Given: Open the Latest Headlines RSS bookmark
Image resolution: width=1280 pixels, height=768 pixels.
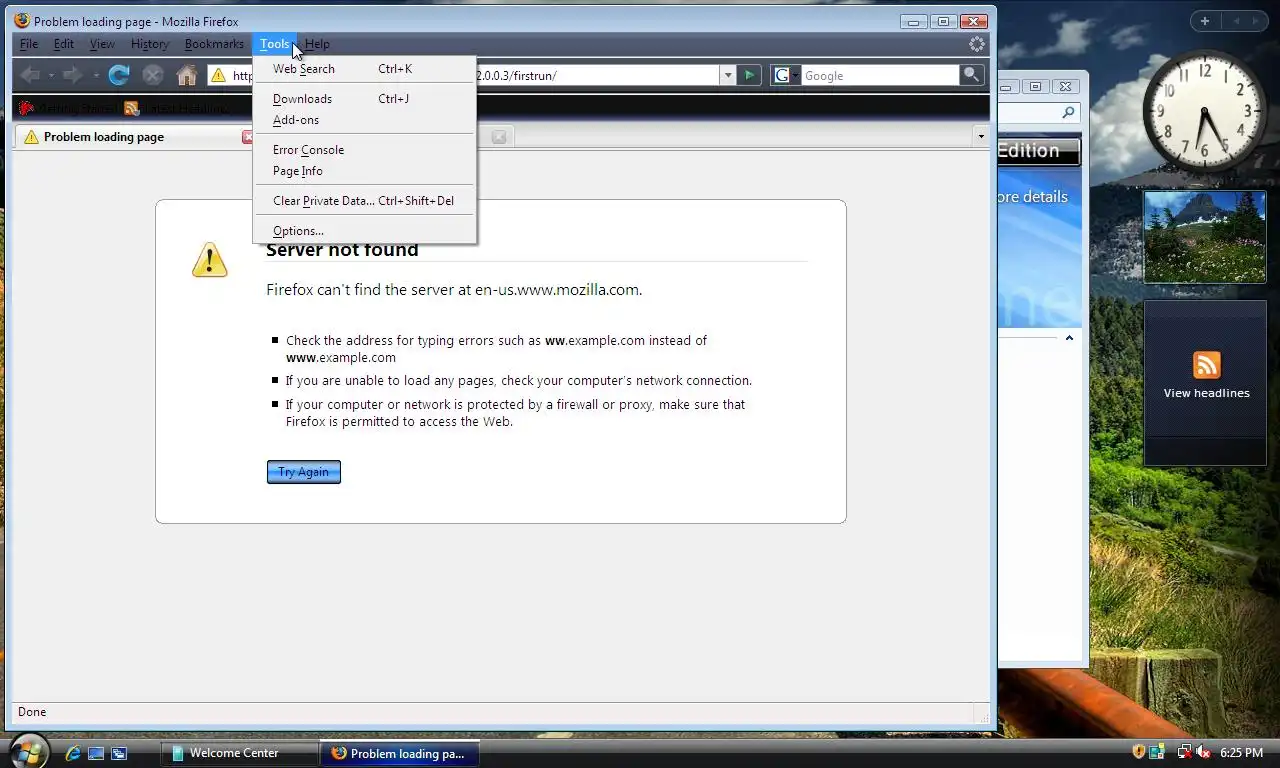Looking at the screenshot, I should point(176,108).
